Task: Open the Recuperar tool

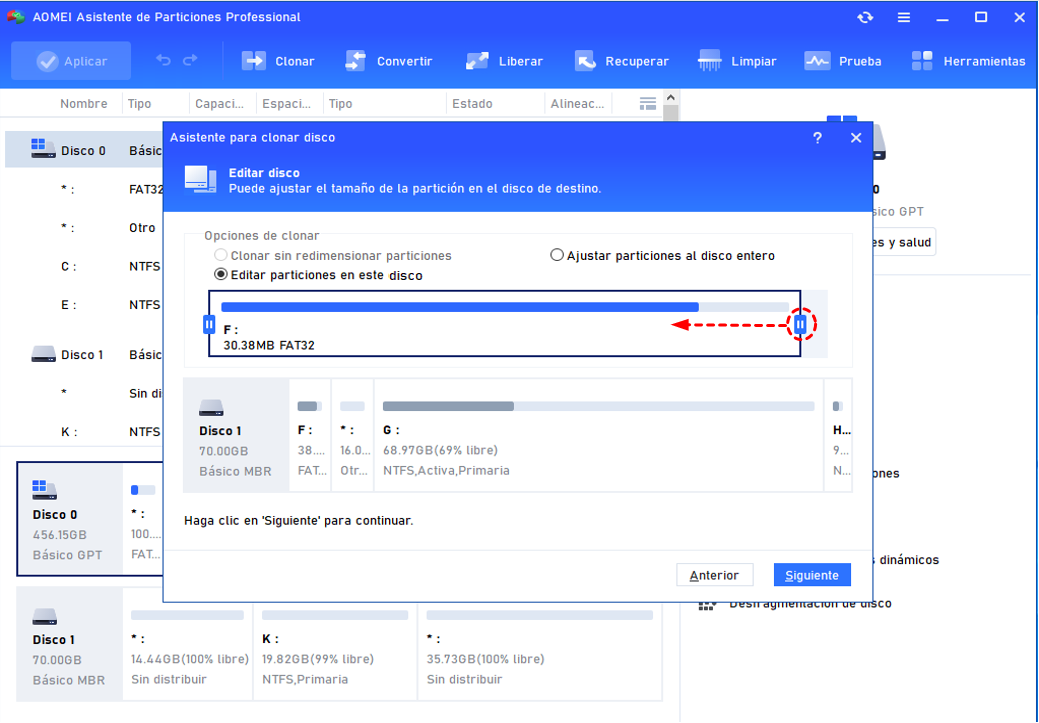Action: tap(585, 61)
